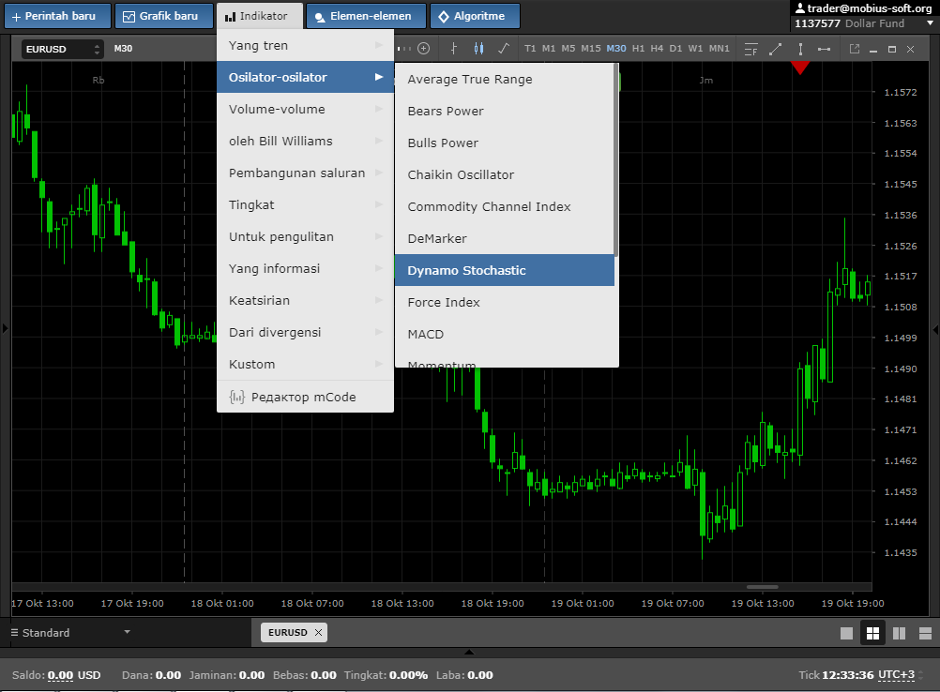Open the Elemen-elemen menu
The height and width of the screenshot is (692, 940).
pyautogui.click(x=366, y=16)
